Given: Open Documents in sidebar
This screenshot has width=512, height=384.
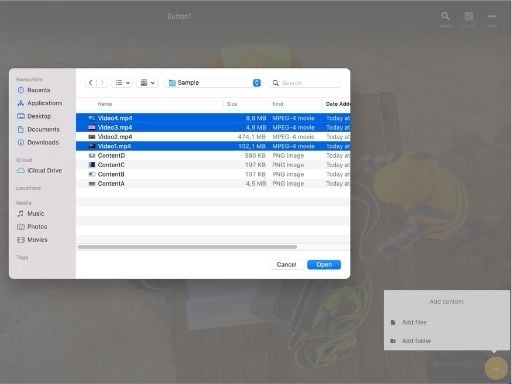Looking at the screenshot, I should (x=39, y=129).
